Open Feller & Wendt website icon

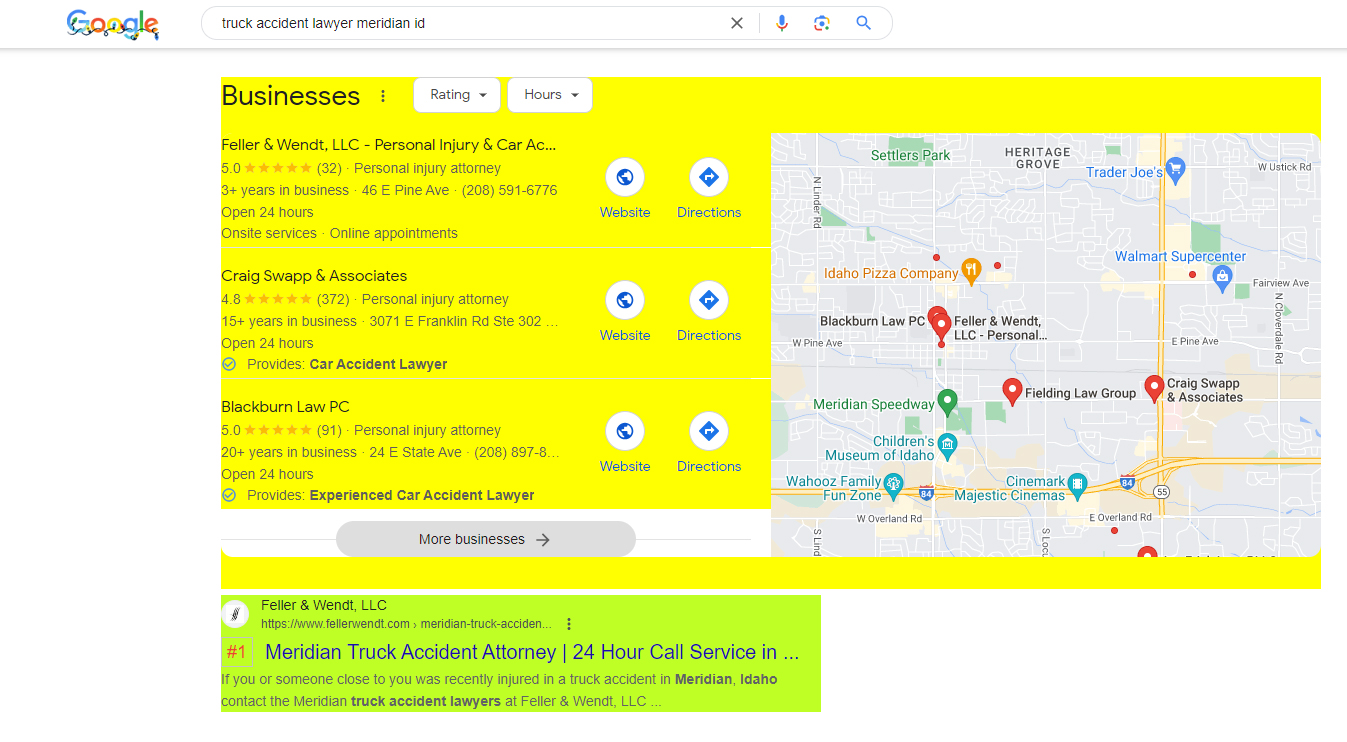click(625, 178)
